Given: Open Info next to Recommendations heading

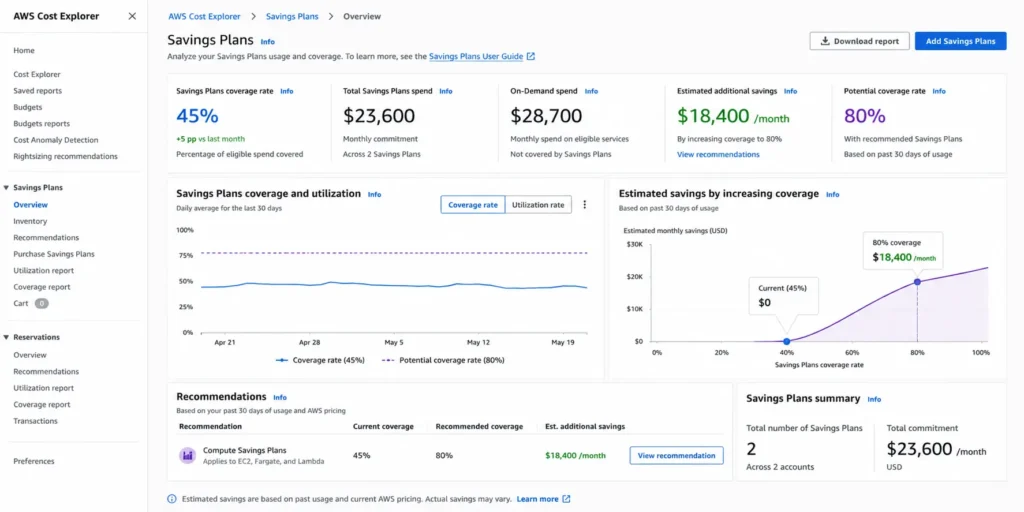Looking at the screenshot, I should pyautogui.click(x=280, y=397).
